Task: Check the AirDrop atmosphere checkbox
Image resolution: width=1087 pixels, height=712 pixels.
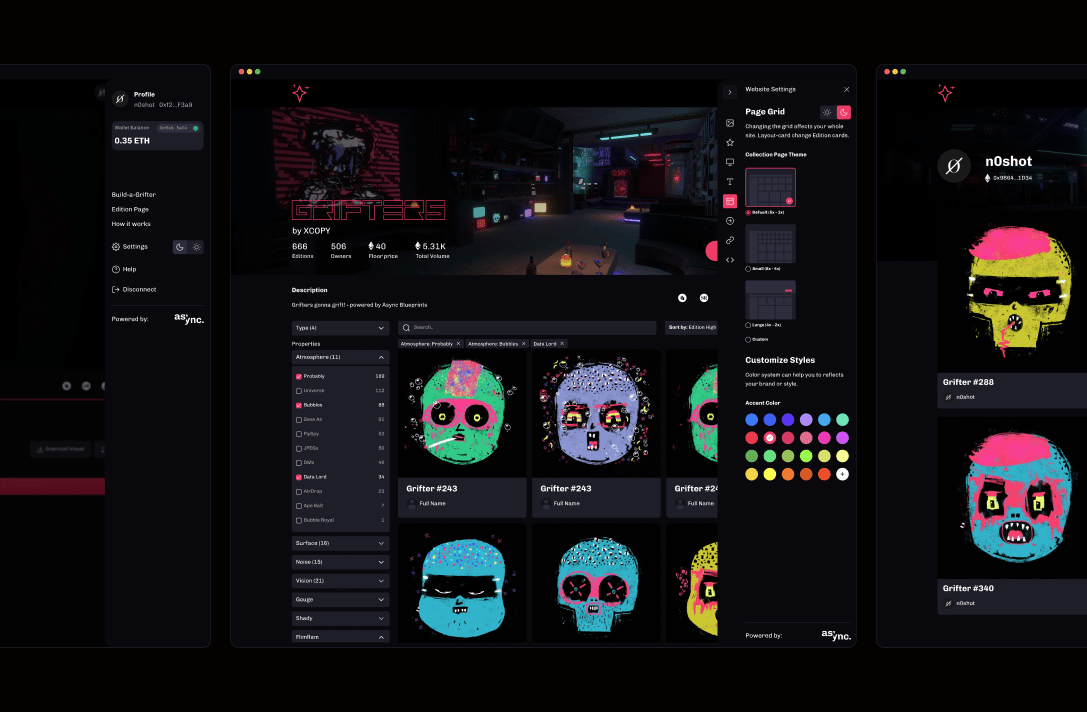Action: pos(299,492)
